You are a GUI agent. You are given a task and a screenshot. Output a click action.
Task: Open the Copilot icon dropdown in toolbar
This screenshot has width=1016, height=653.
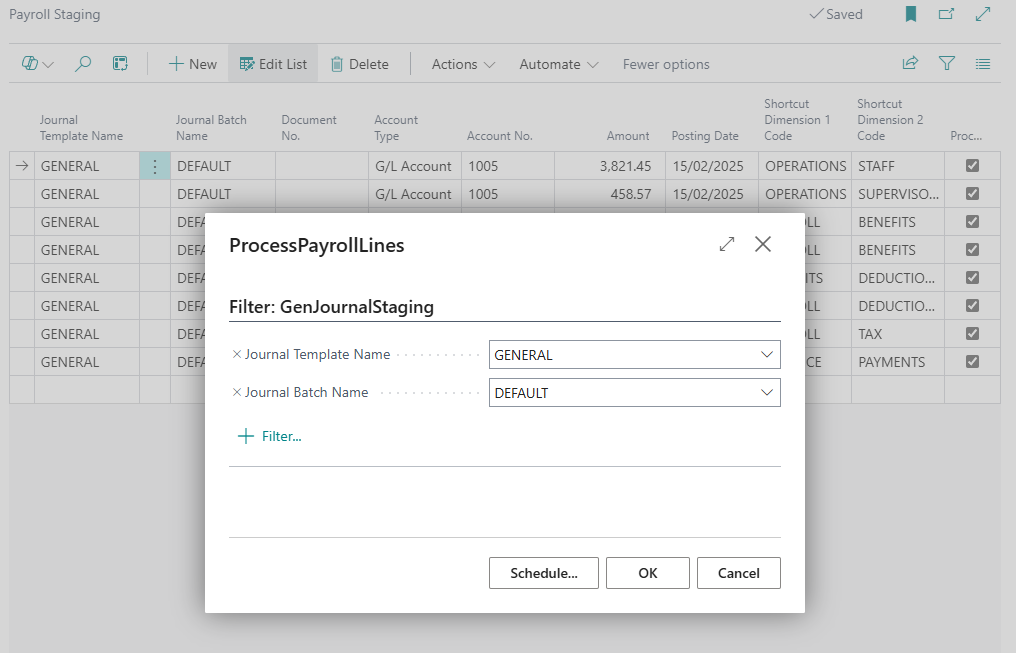click(x=38, y=63)
